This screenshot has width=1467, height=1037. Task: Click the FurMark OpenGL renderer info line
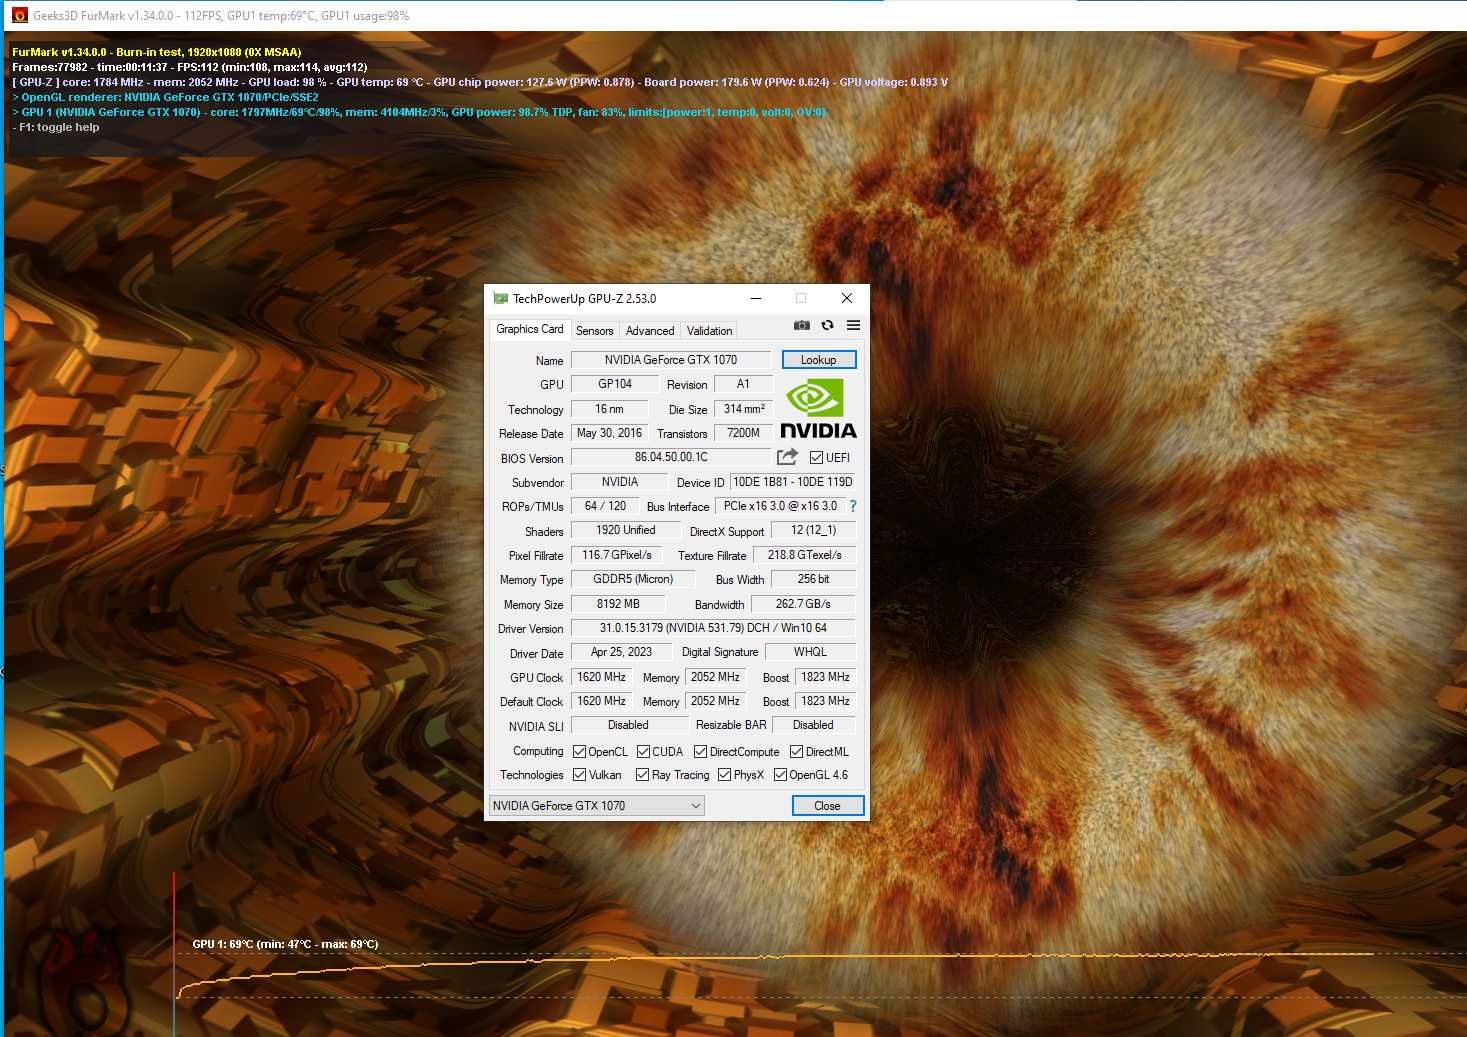click(165, 97)
